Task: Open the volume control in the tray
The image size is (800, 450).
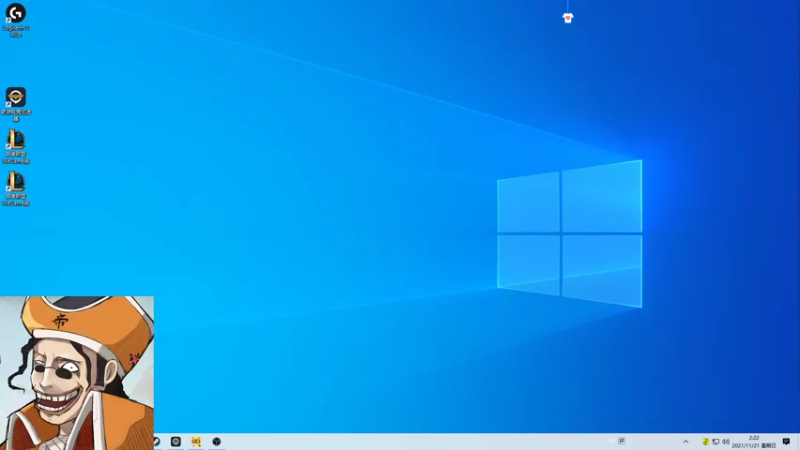Action: [726, 442]
